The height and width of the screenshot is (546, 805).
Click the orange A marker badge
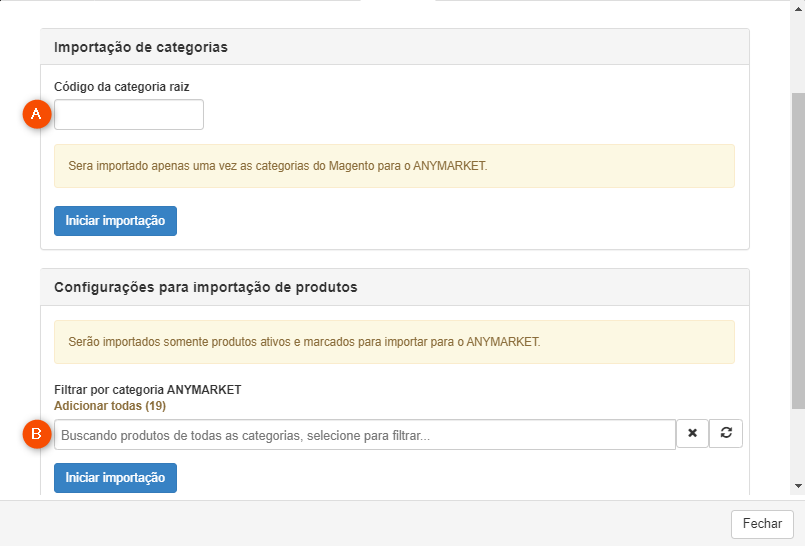(x=37, y=114)
